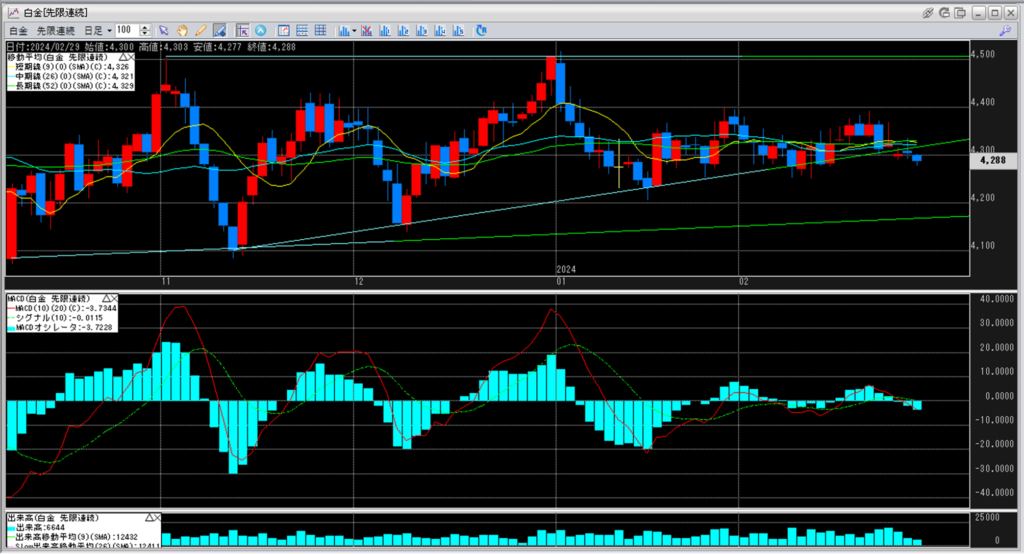
Task: Open the blue wrench settings icon
Action: [x=1006, y=31]
